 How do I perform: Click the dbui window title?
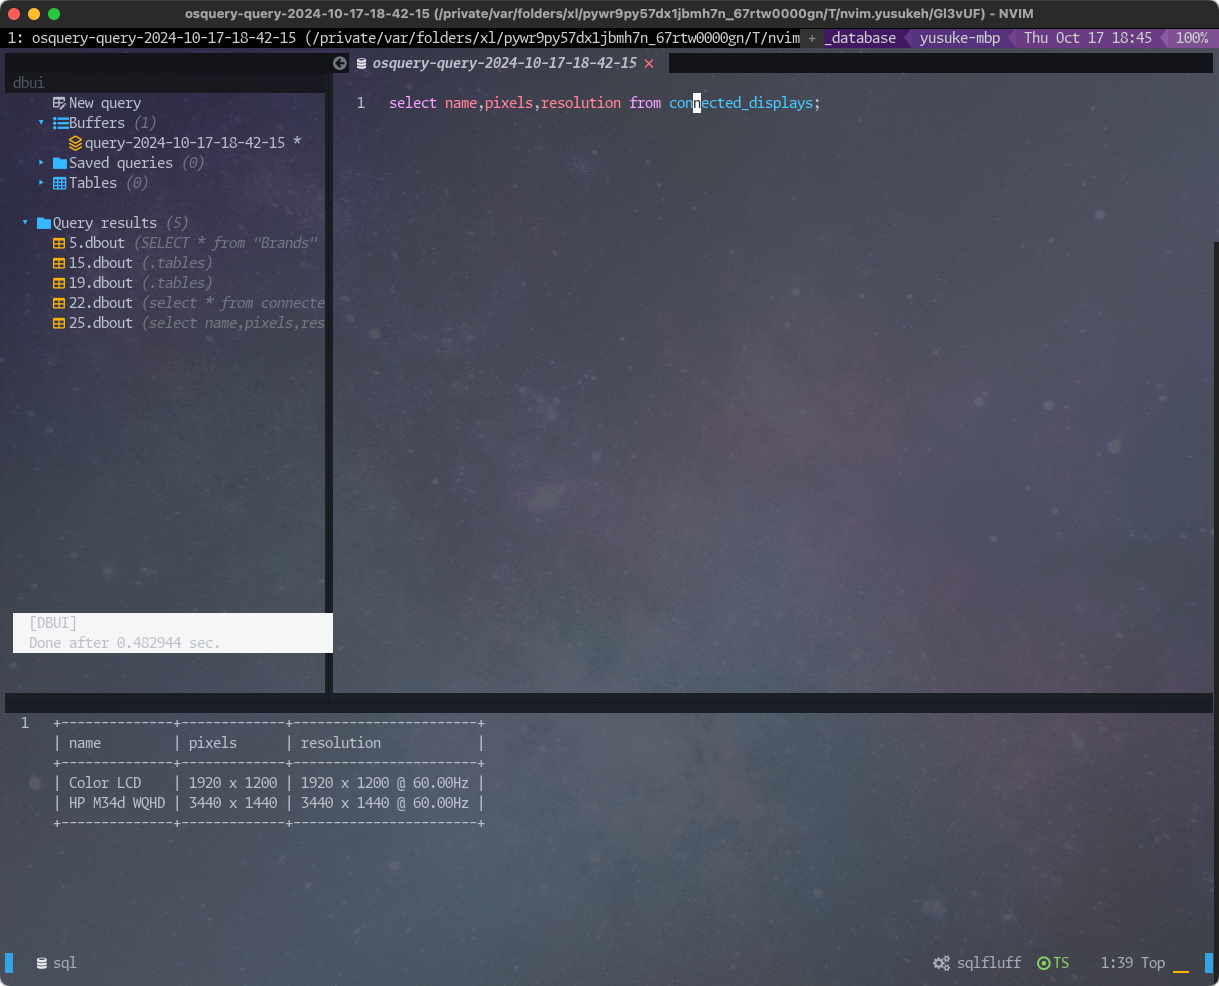29,83
